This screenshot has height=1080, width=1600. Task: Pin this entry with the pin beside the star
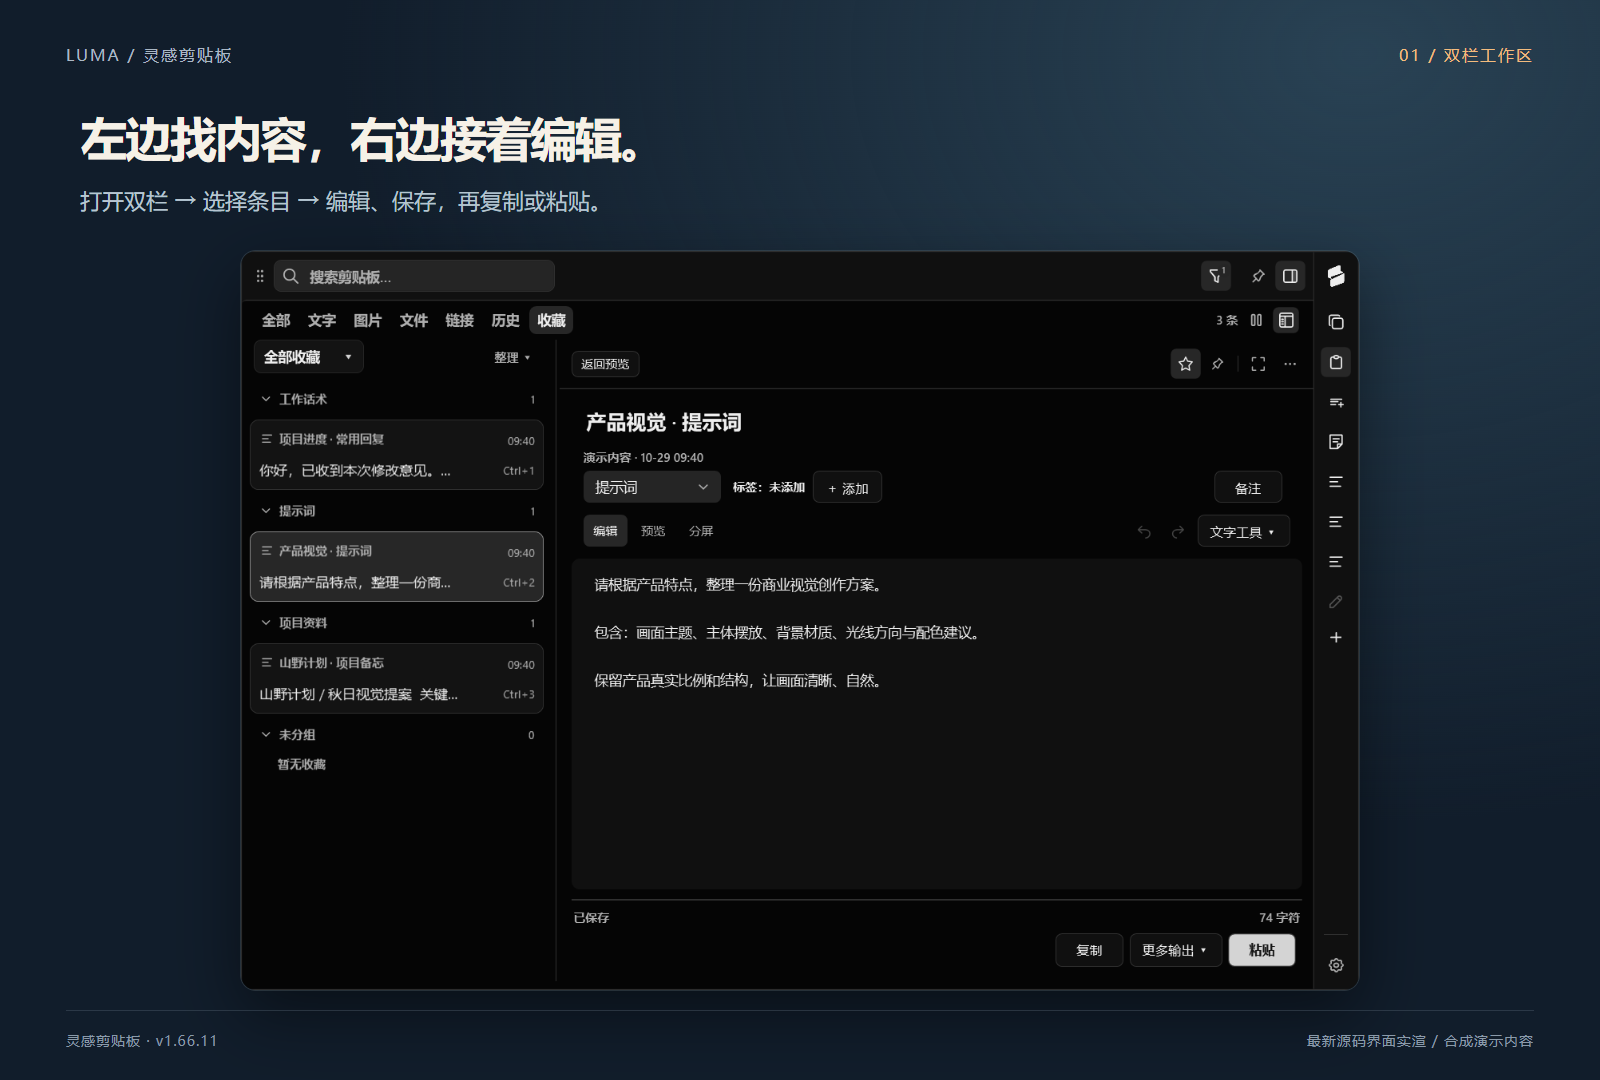1218,364
